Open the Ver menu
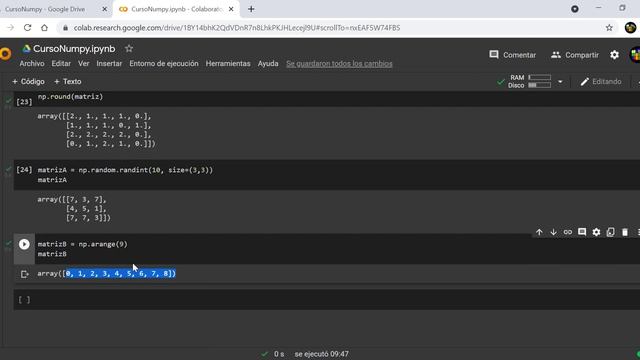 click(x=83, y=64)
